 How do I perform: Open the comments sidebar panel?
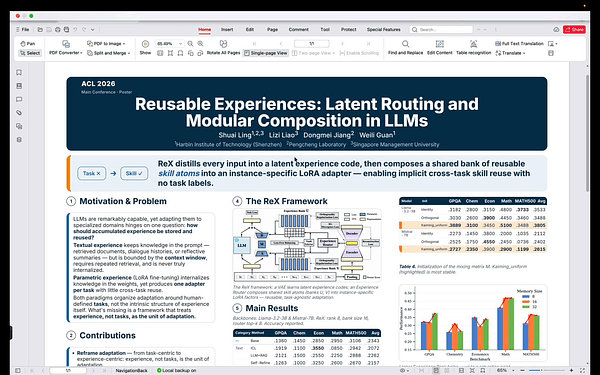pos(19,99)
